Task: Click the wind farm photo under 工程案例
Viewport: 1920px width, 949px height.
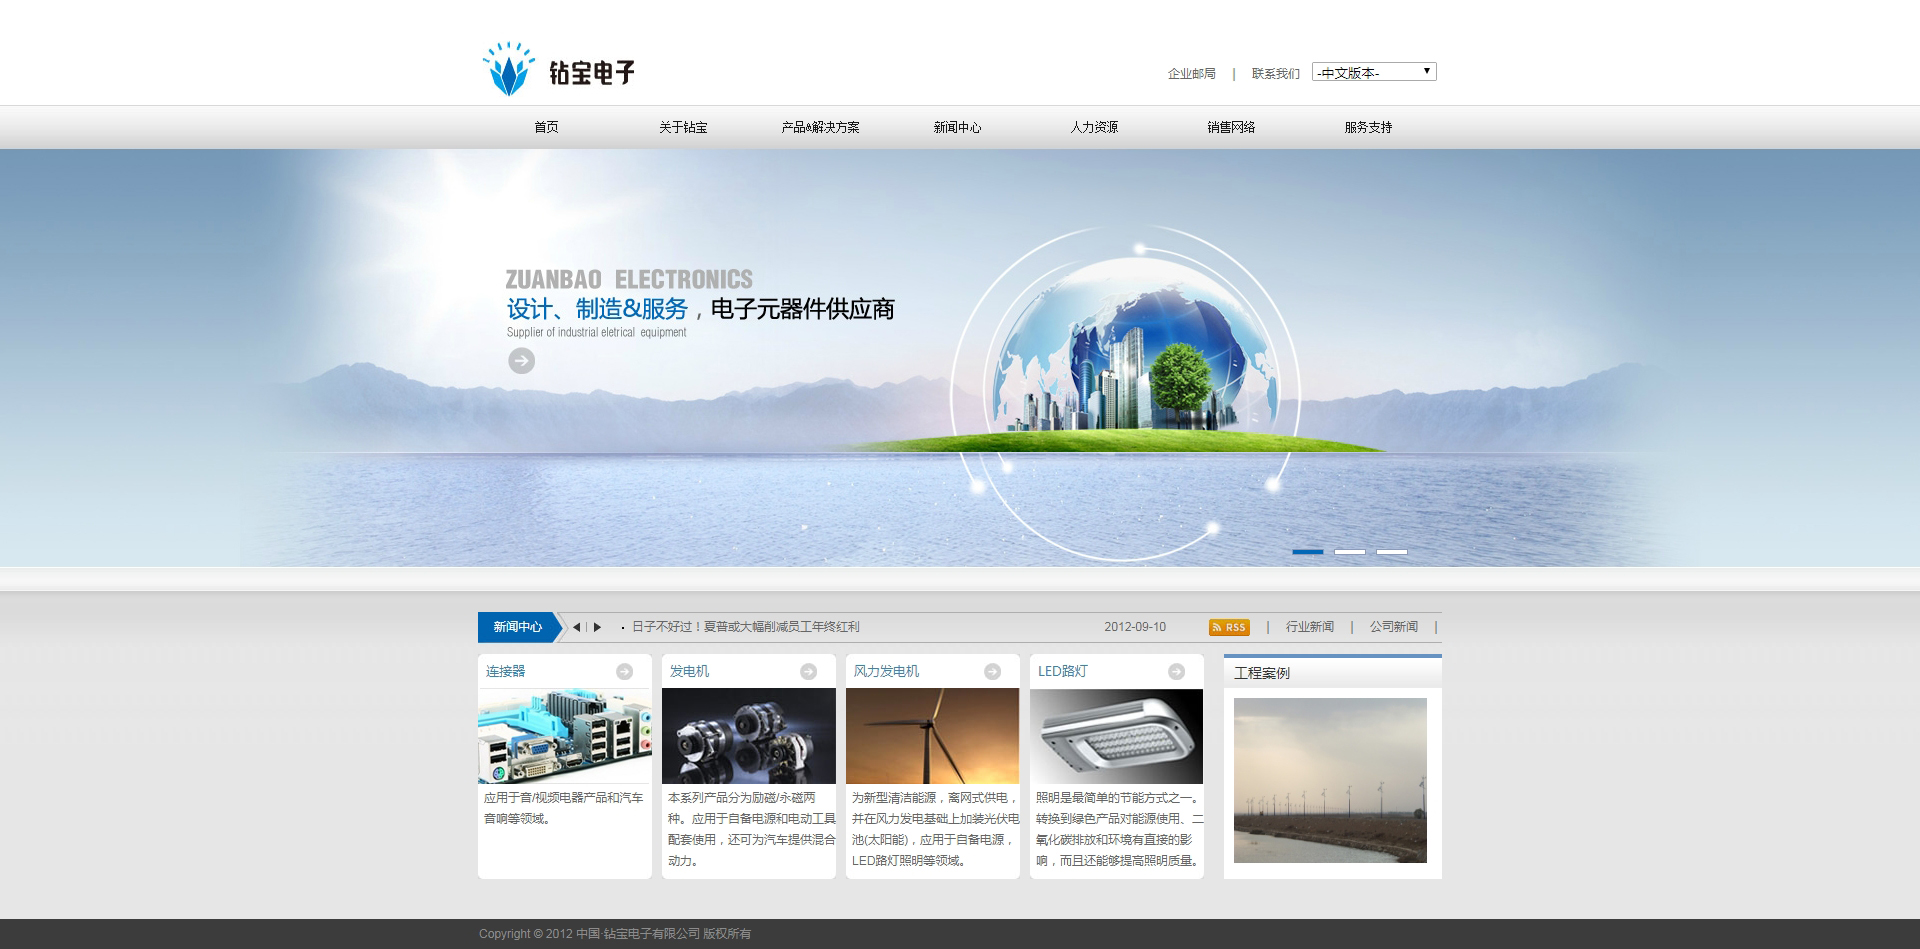Action: [1331, 781]
